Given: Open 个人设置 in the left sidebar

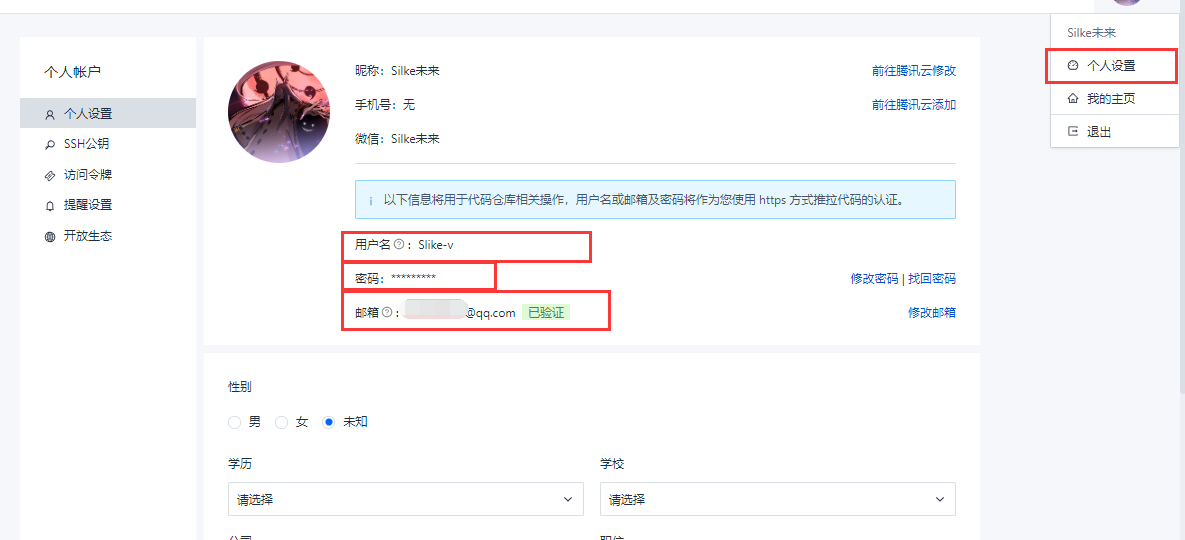Looking at the screenshot, I should coord(107,114).
